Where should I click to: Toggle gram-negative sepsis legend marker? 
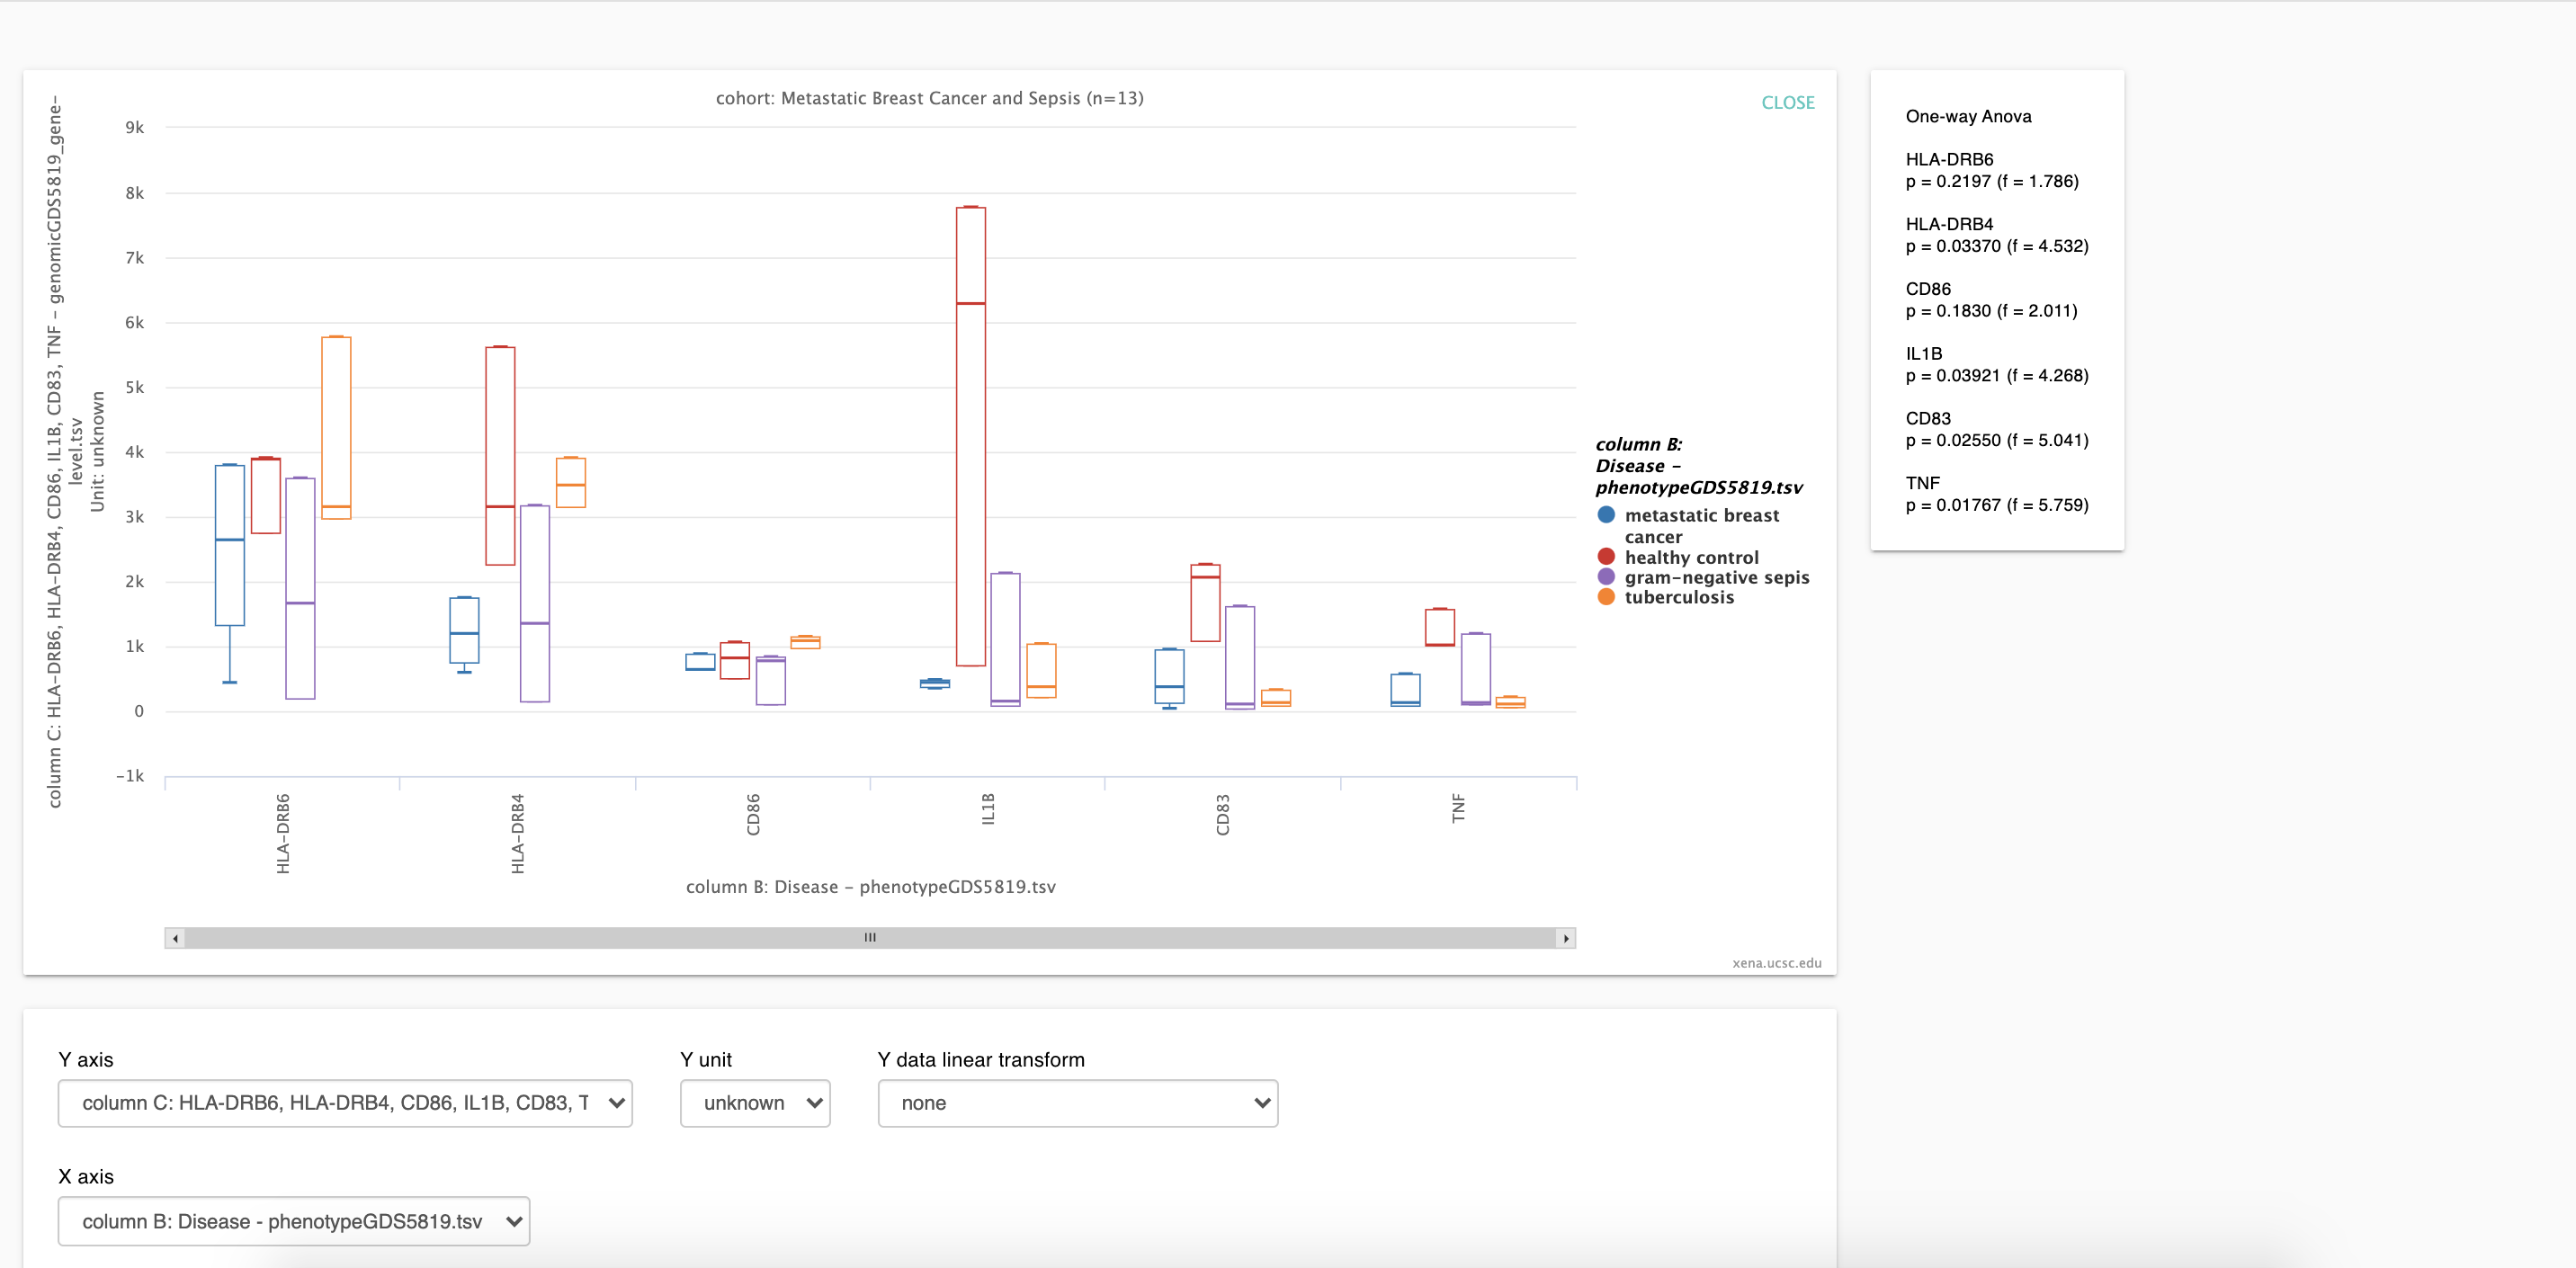[1606, 577]
